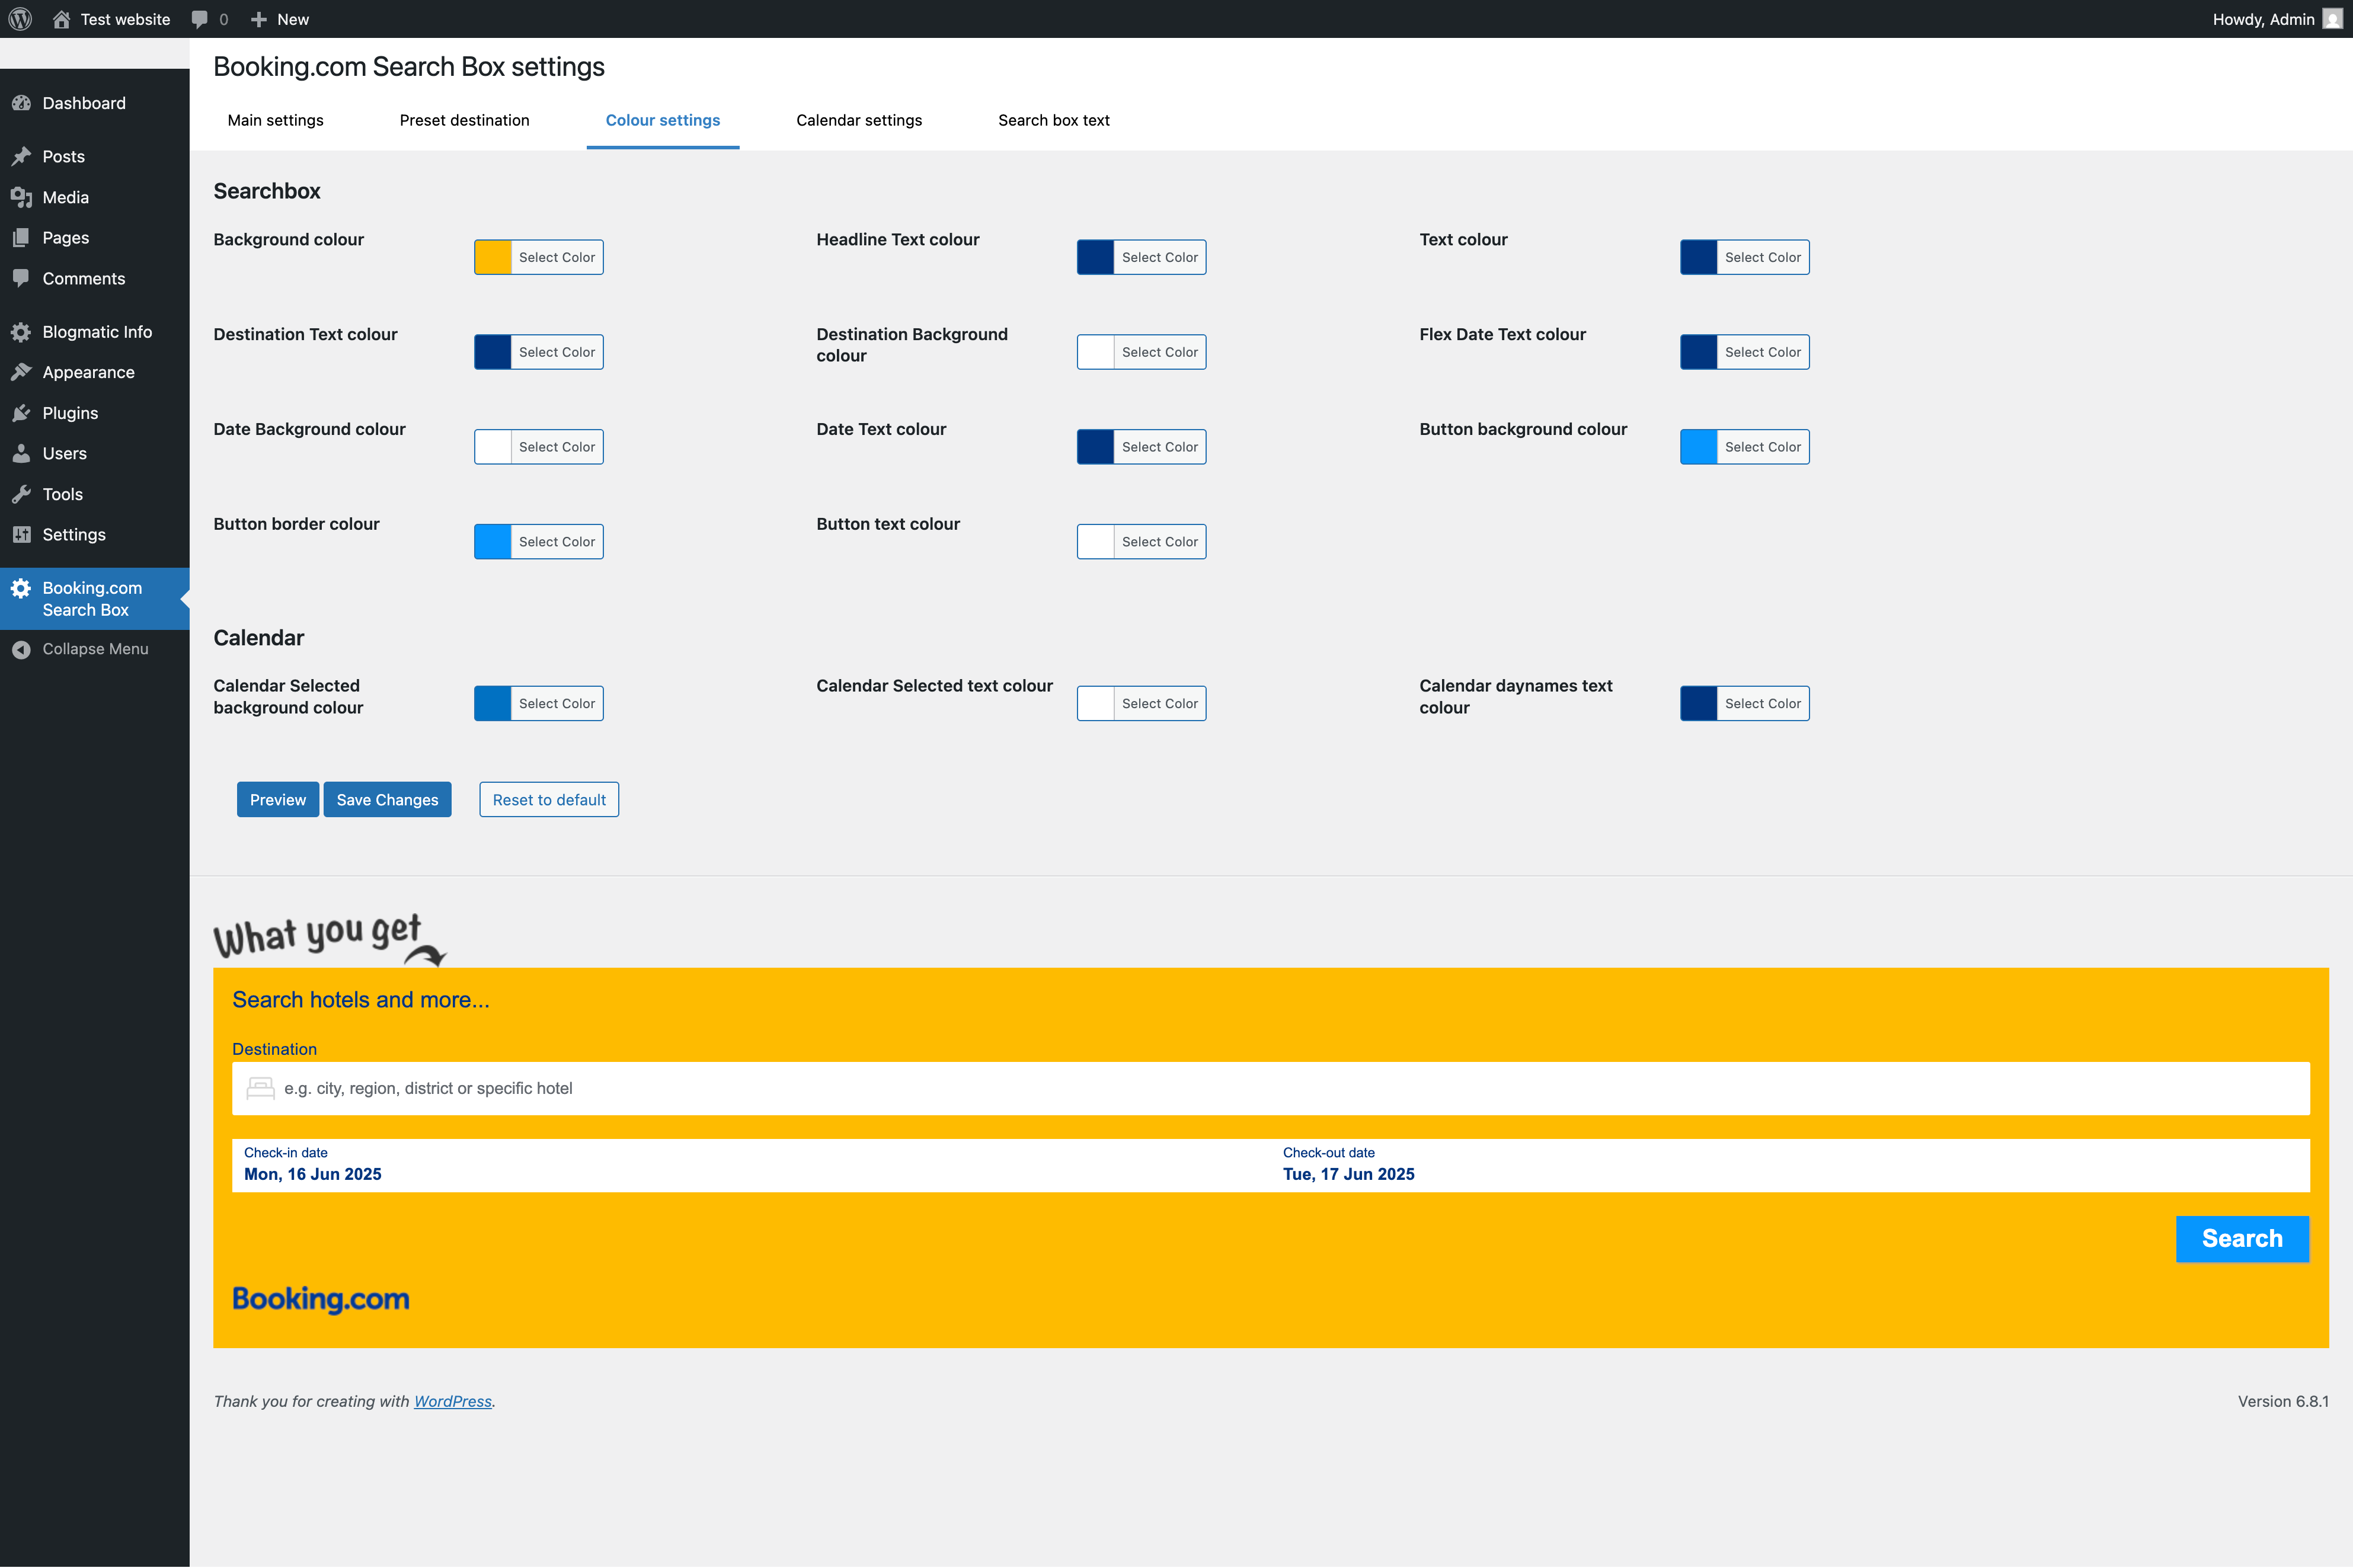Select Color for Button background colour
The height and width of the screenshot is (1568, 2353).
pos(1762,447)
